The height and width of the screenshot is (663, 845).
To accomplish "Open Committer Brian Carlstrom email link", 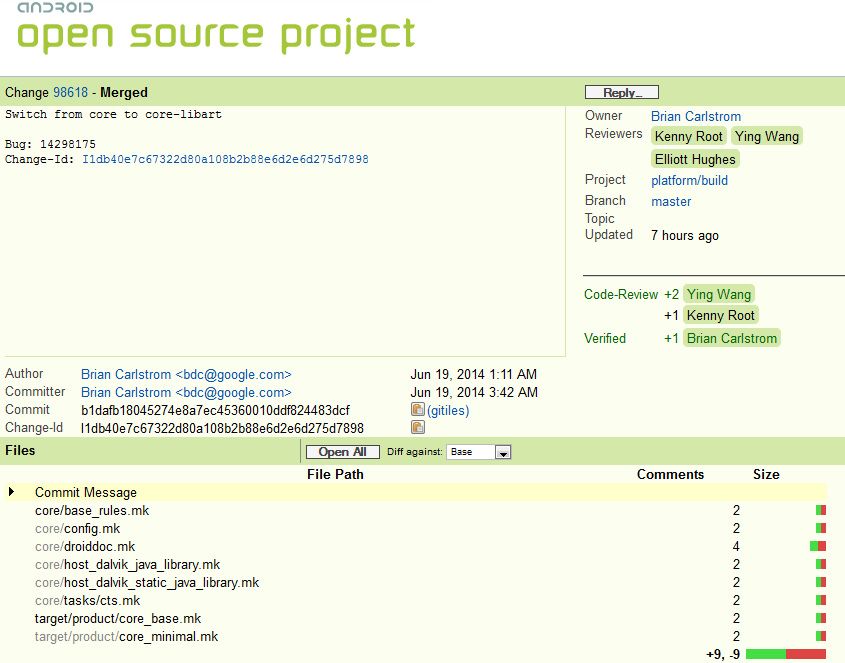I will [x=186, y=392].
